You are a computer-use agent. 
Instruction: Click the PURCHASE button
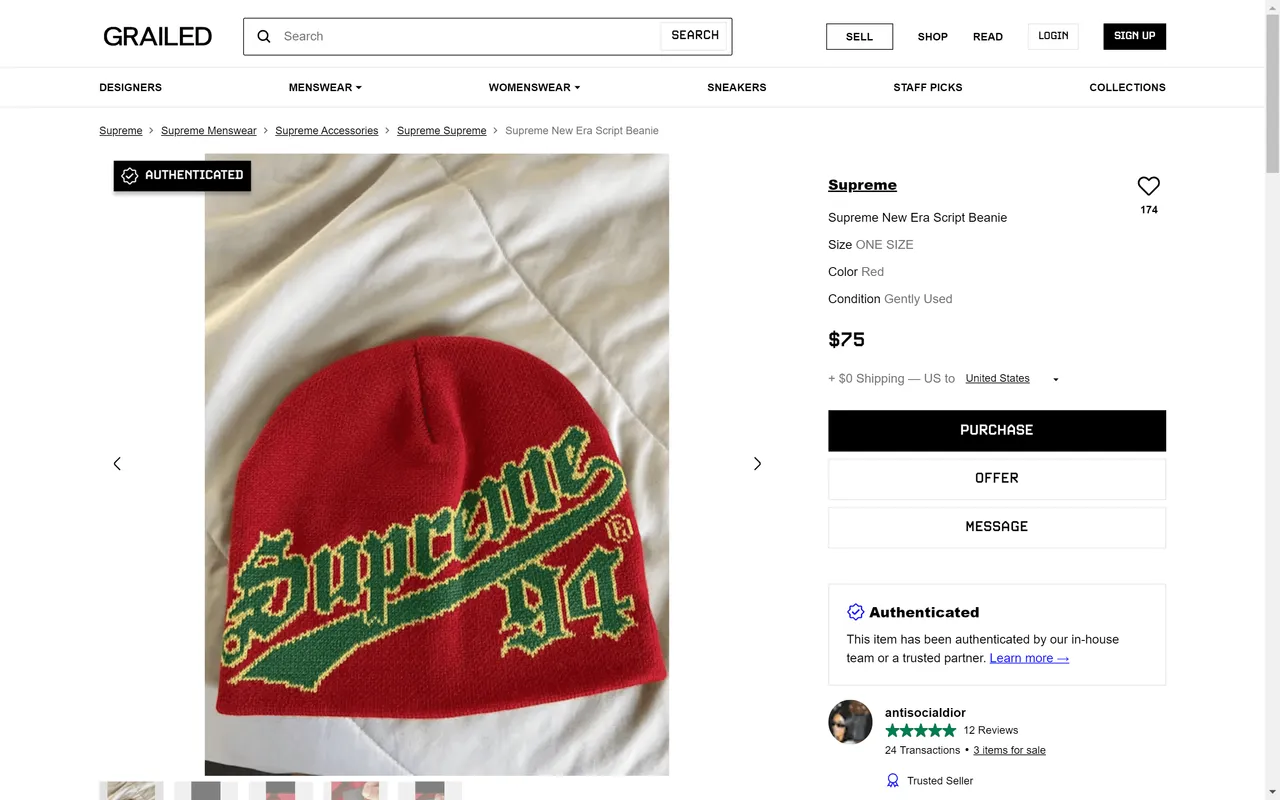(x=996, y=430)
